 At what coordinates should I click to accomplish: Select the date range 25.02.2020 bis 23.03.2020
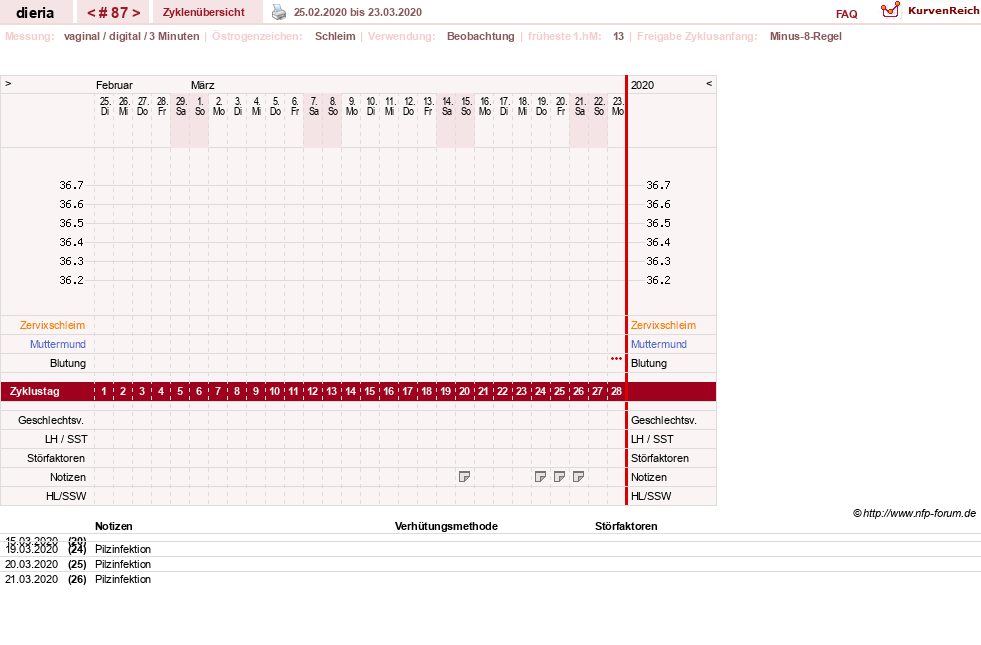tap(358, 12)
